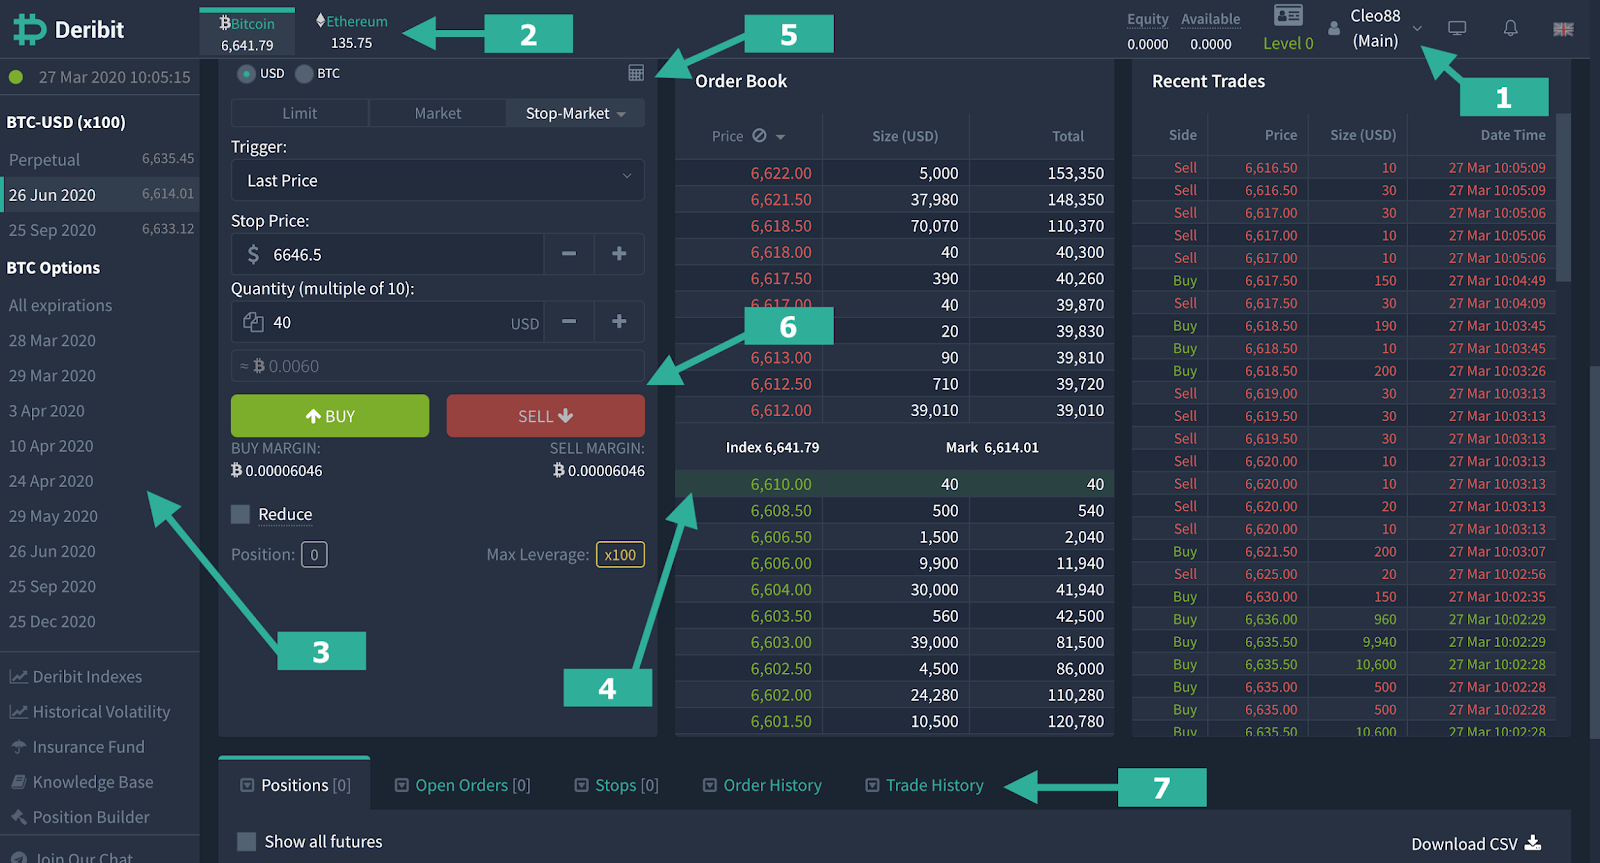
Task: Expand the Stop-Market order type dropdown
Action: pyautogui.click(x=575, y=113)
